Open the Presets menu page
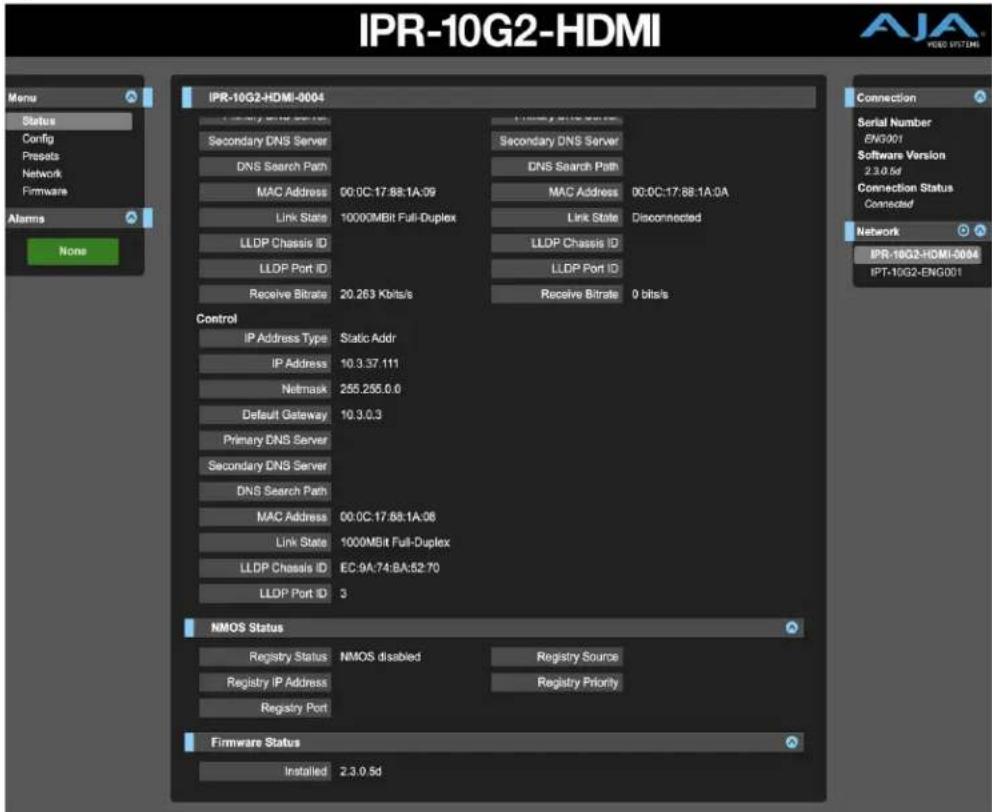The image size is (992, 812). (40, 156)
